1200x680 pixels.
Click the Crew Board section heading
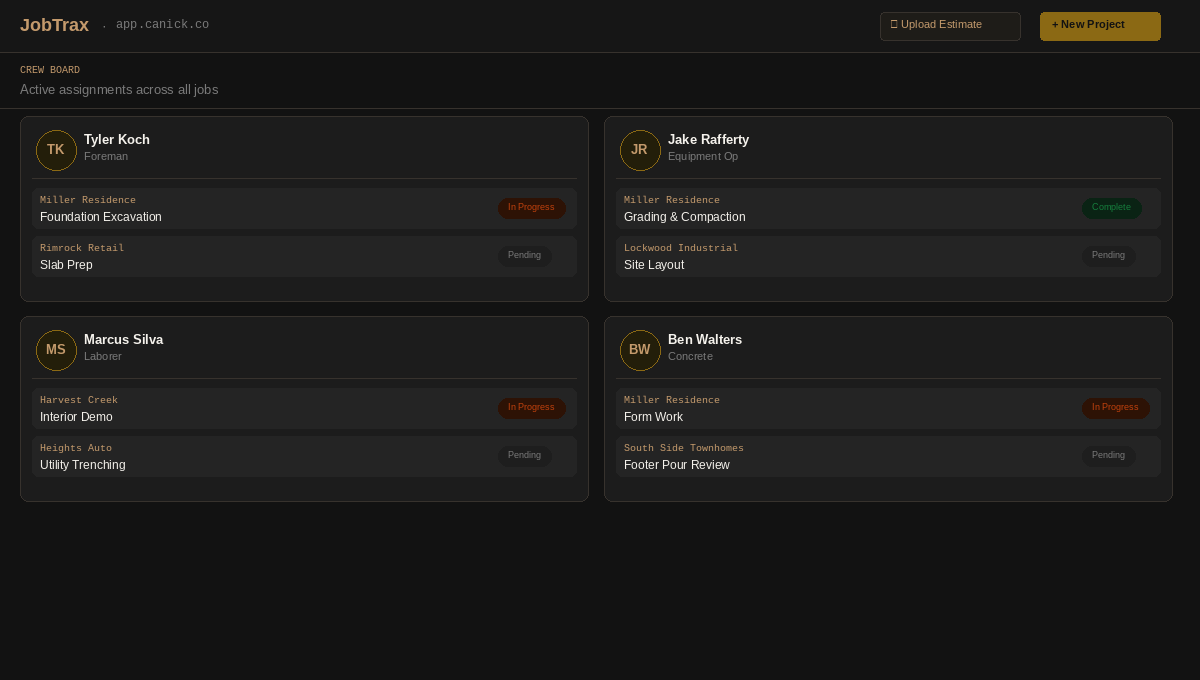[x=50, y=70]
